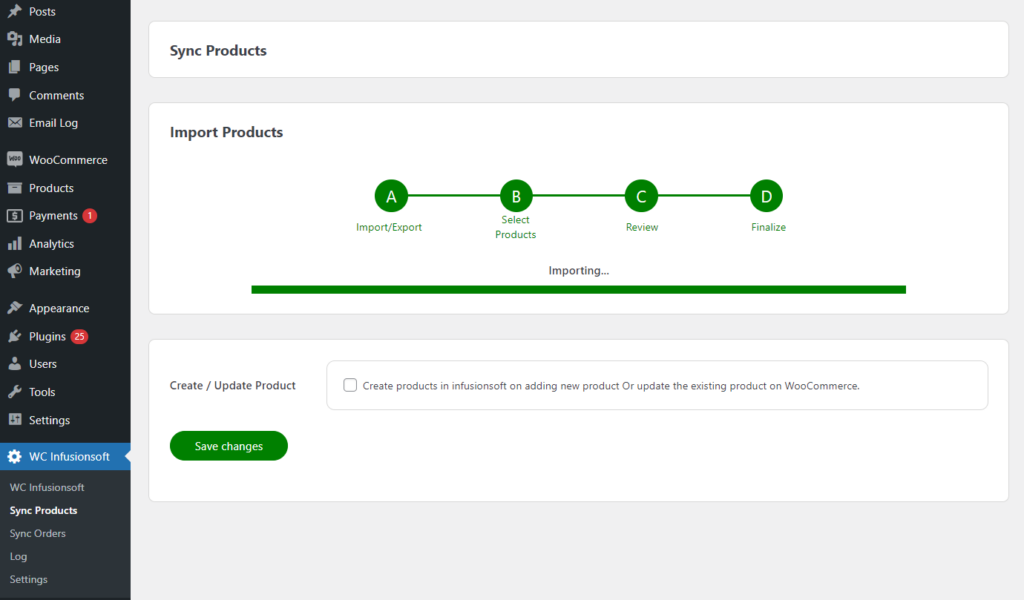Click the Import/Export step label

pos(389,227)
